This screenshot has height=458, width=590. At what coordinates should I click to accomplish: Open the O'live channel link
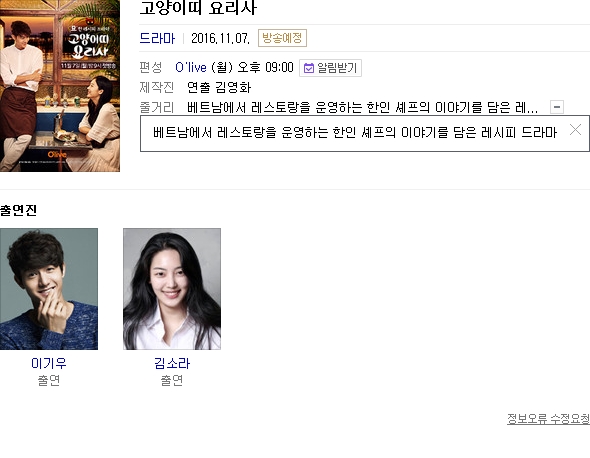pos(191,67)
